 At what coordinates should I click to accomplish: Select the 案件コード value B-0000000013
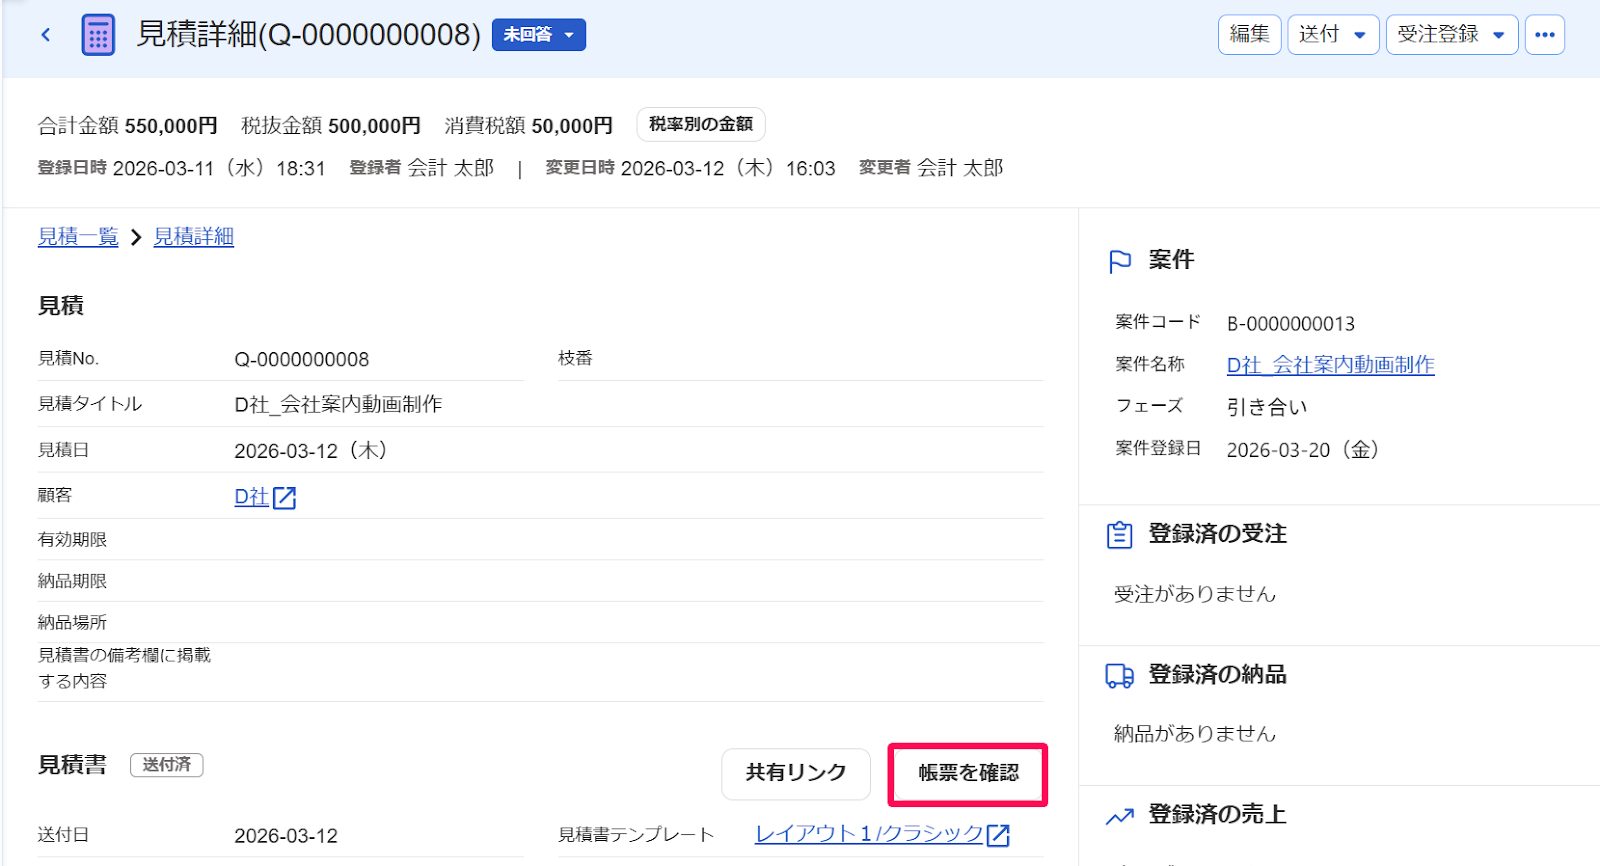(1291, 324)
